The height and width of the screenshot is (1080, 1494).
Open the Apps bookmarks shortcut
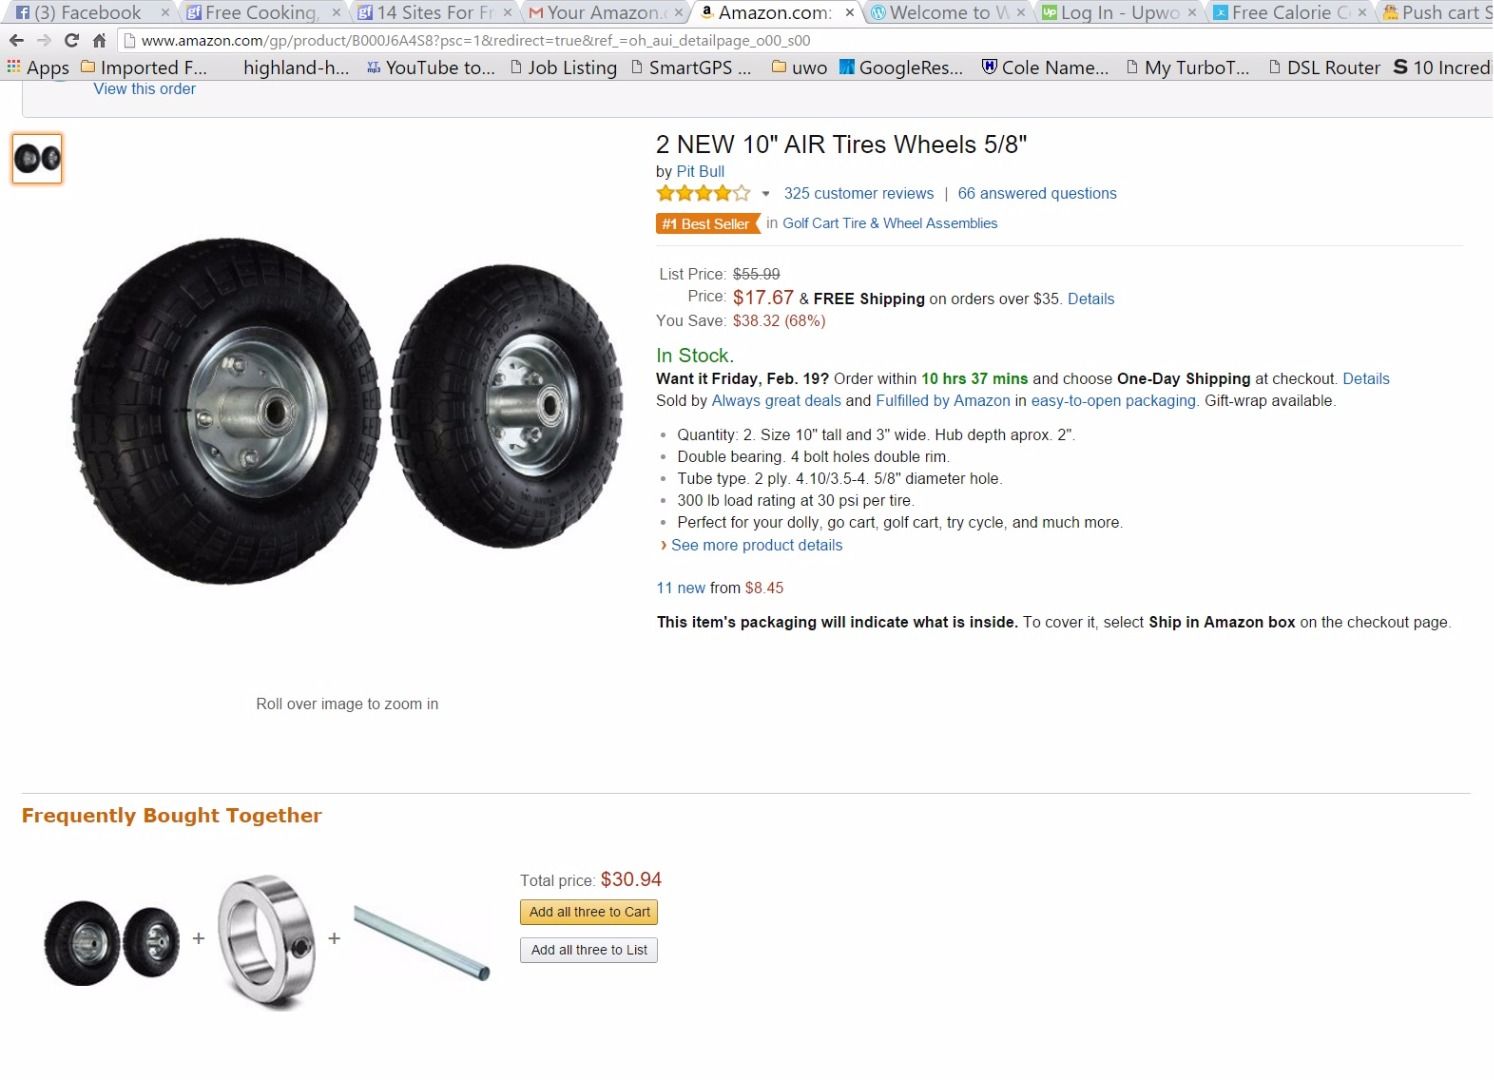coord(38,68)
